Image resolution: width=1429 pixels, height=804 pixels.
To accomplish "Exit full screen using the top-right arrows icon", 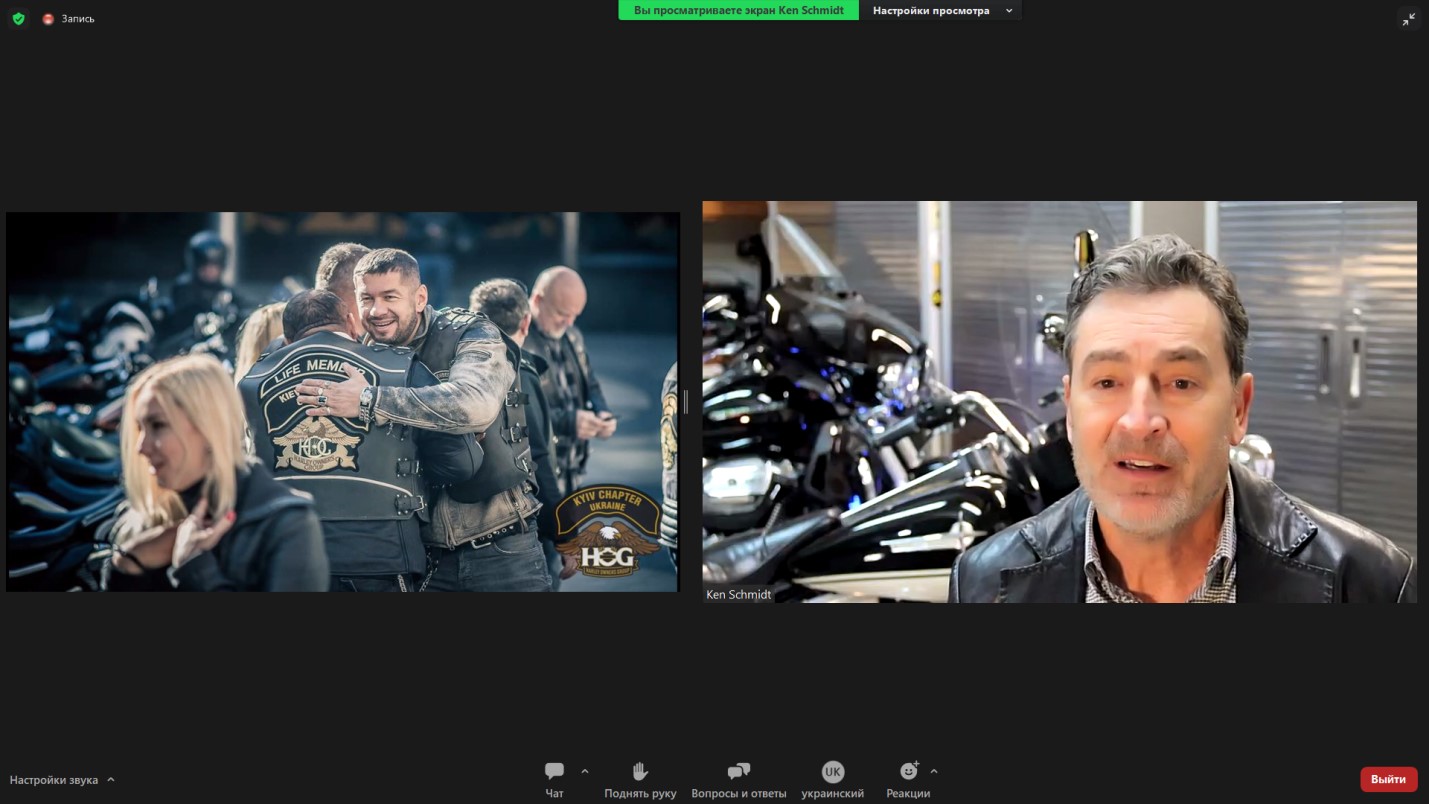I will tap(1408, 19).
